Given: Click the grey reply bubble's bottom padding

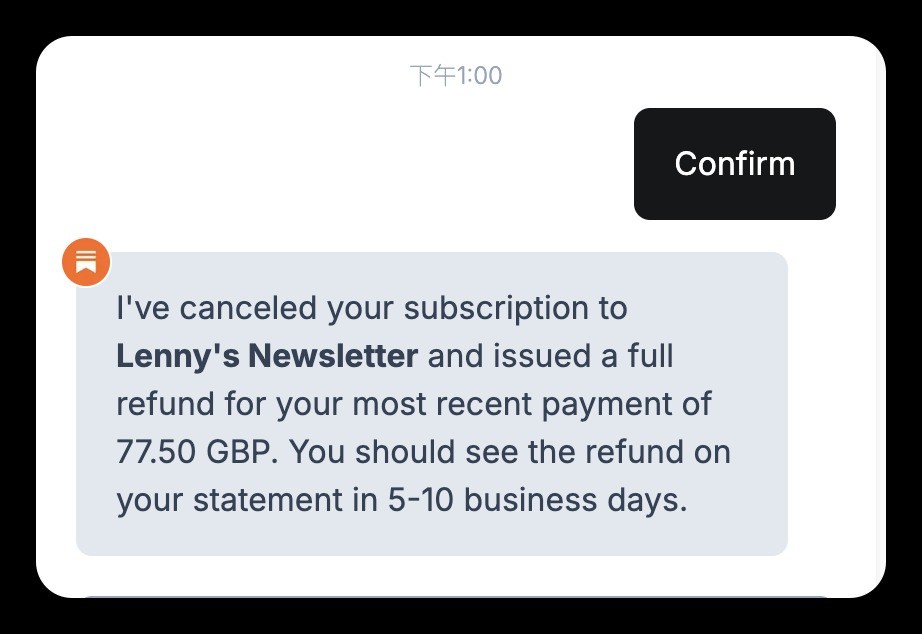Looking at the screenshot, I should pos(431,537).
